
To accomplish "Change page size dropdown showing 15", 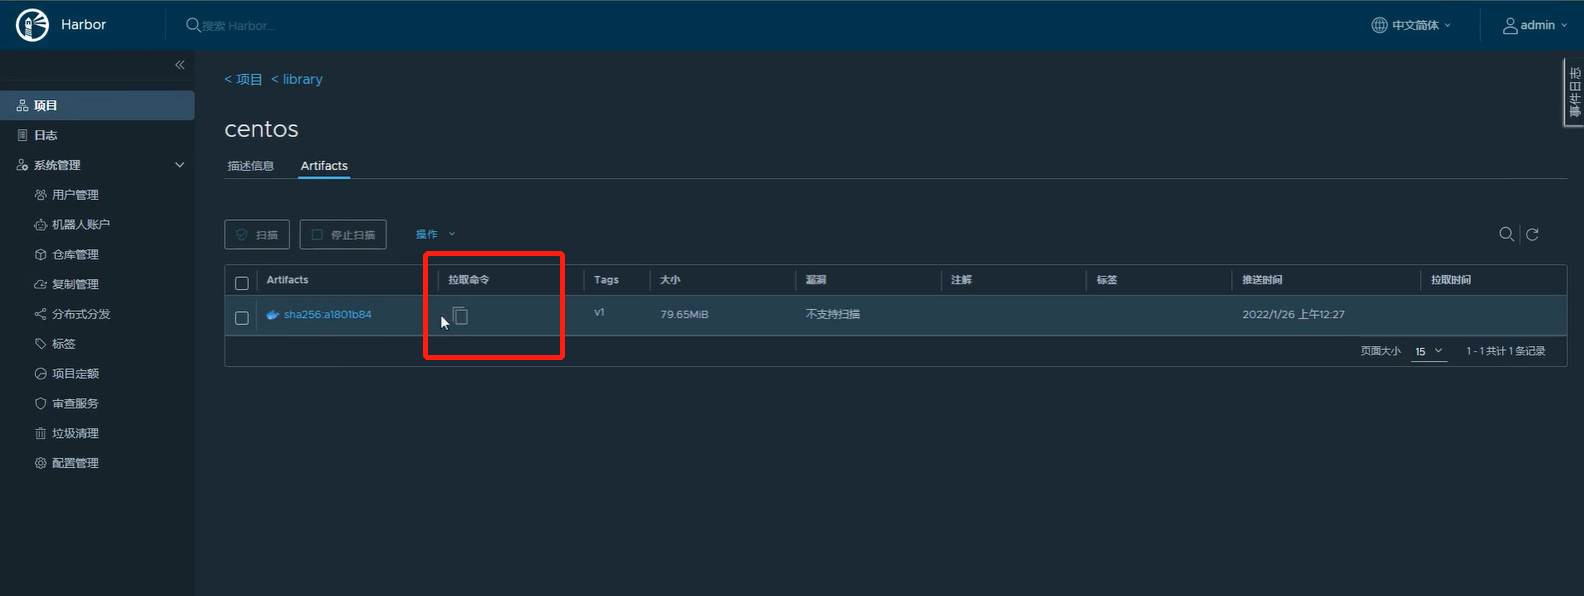I will pyautogui.click(x=1429, y=352).
